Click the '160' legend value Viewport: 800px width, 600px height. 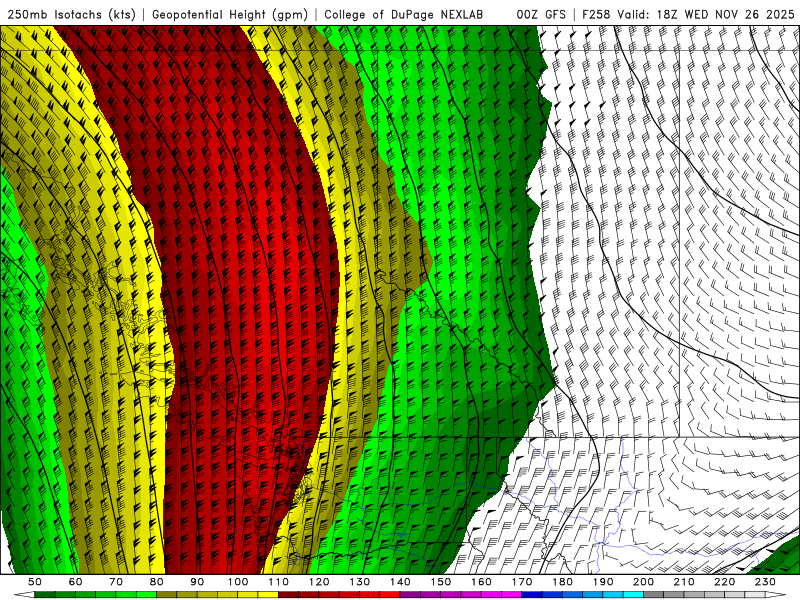point(481,582)
